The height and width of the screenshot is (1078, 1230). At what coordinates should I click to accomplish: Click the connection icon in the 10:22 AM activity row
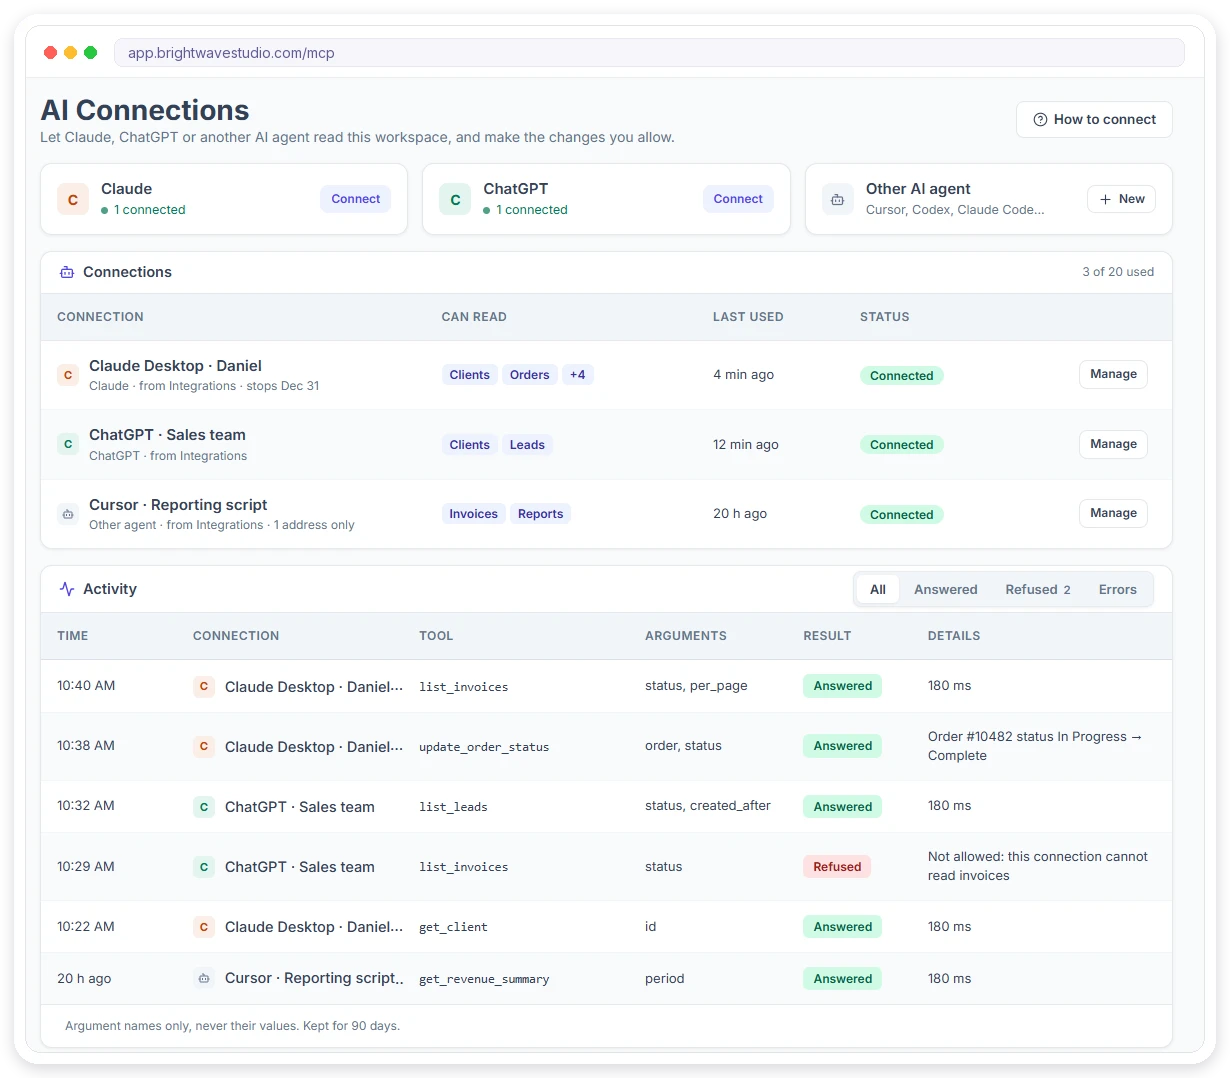[204, 927]
